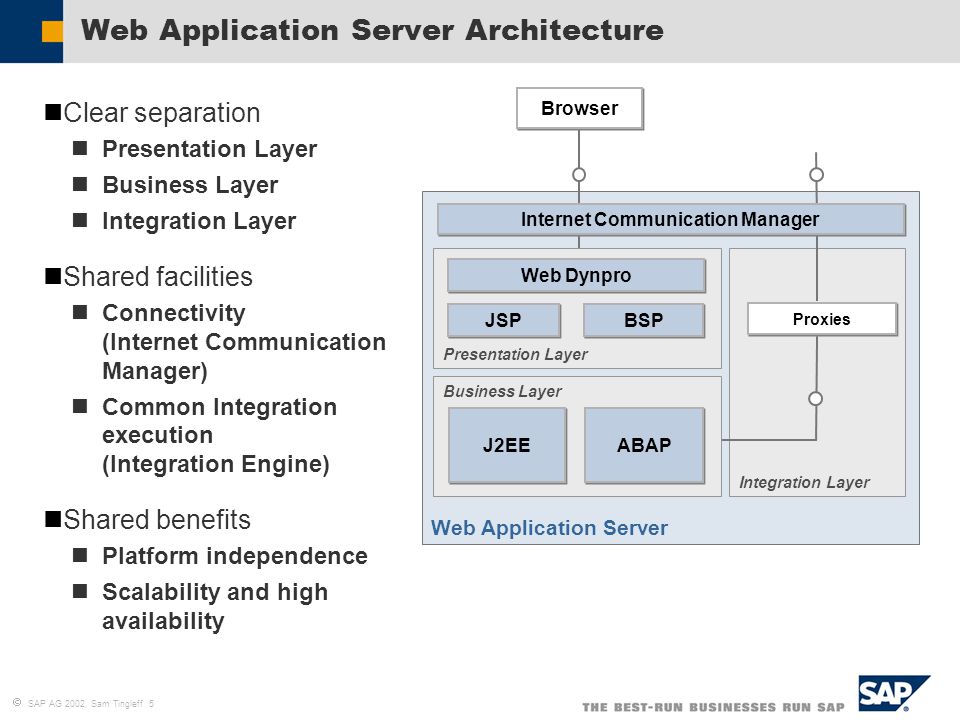Click the BSP box
The height and width of the screenshot is (720, 960).
[x=644, y=320]
